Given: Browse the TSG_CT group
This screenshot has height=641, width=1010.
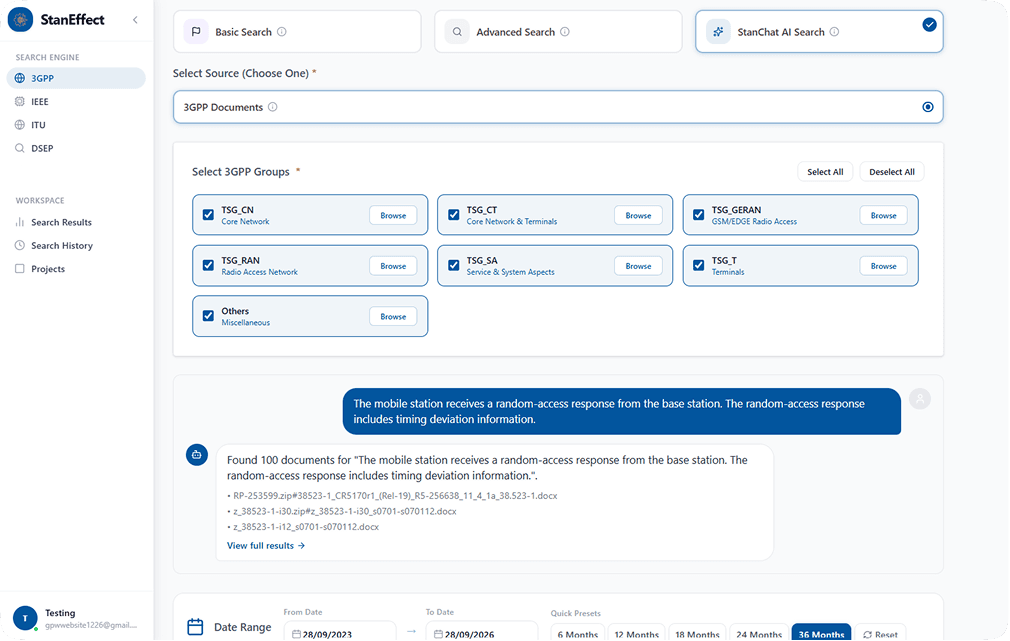Looking at the screenshot, I should point(638,215).
